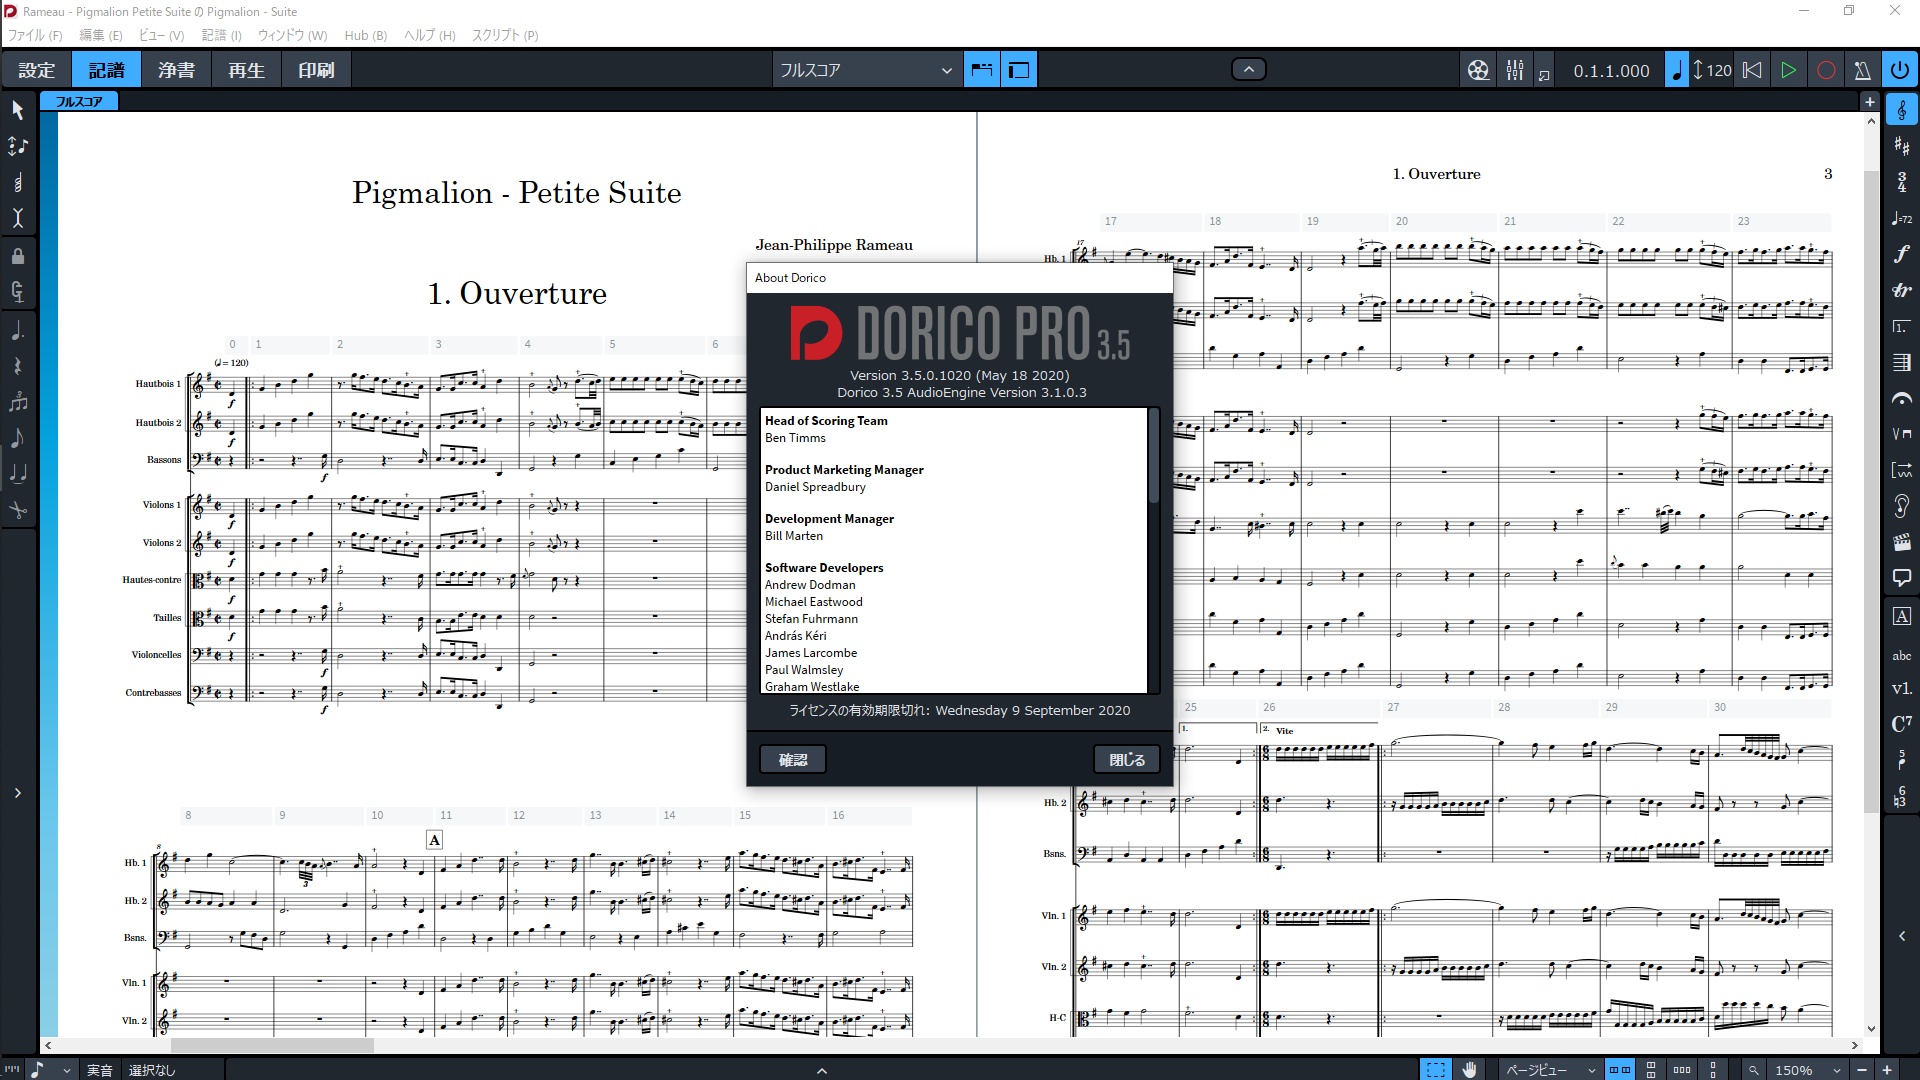The width and height of the screenshot is (1920, 1080).
Task: Select the hand tool in the status bar
Action: [1469, 1070]
